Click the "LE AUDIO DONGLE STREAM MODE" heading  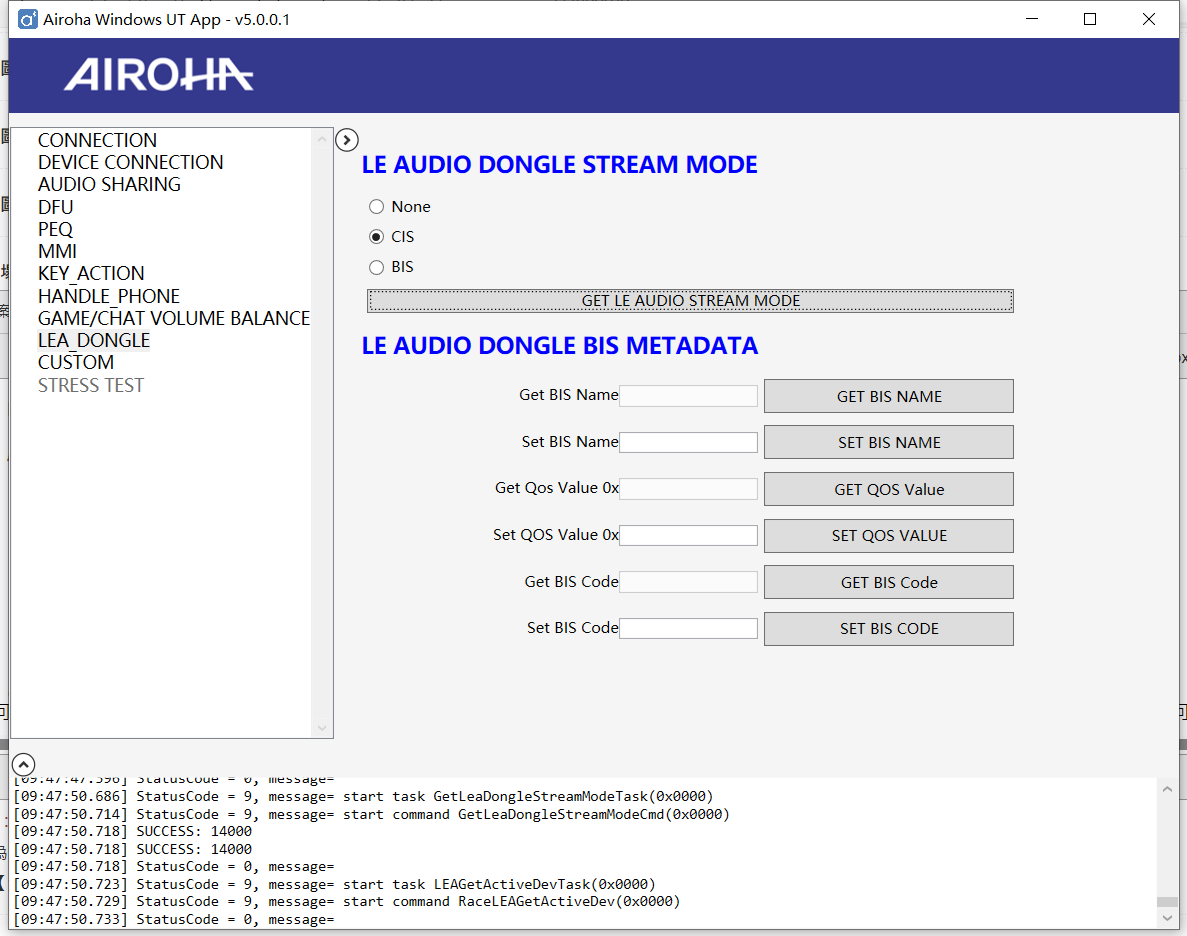tap(559, 164)
